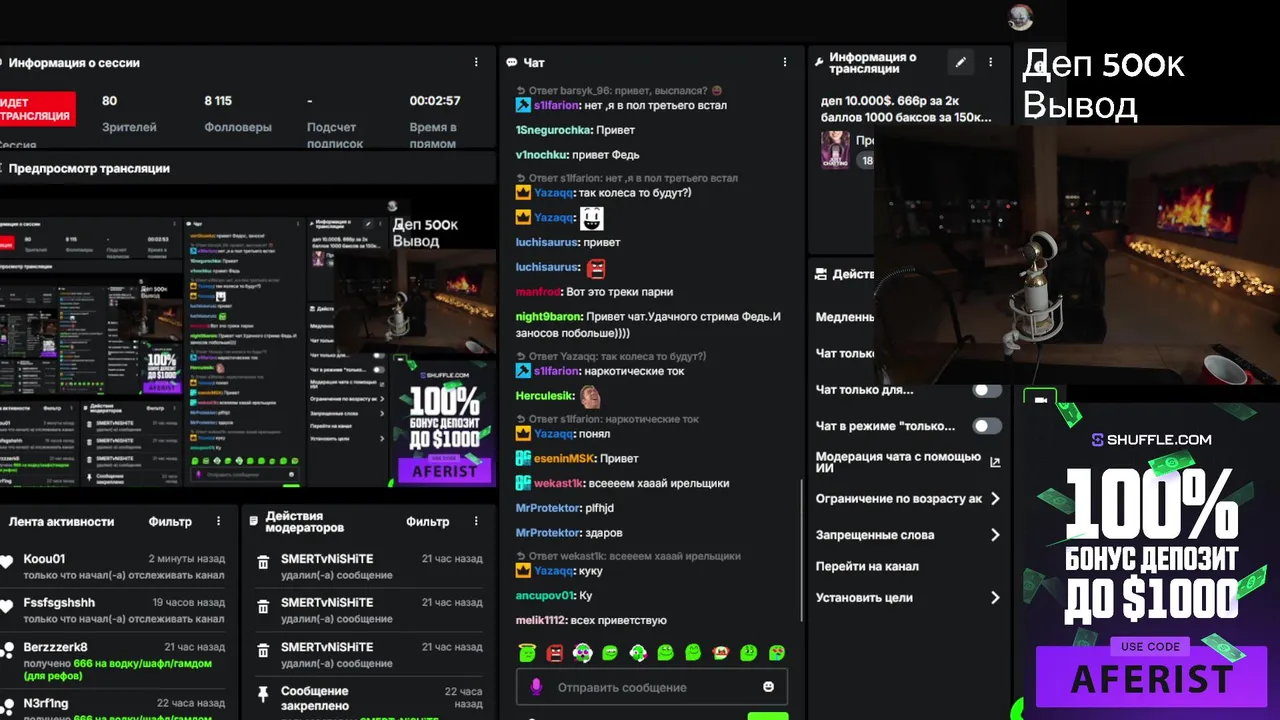Viewport: 1280px width, 720px height.
Task: Click the 8 115 followers count
Action: pyautogui.click(x=218, y=101)
